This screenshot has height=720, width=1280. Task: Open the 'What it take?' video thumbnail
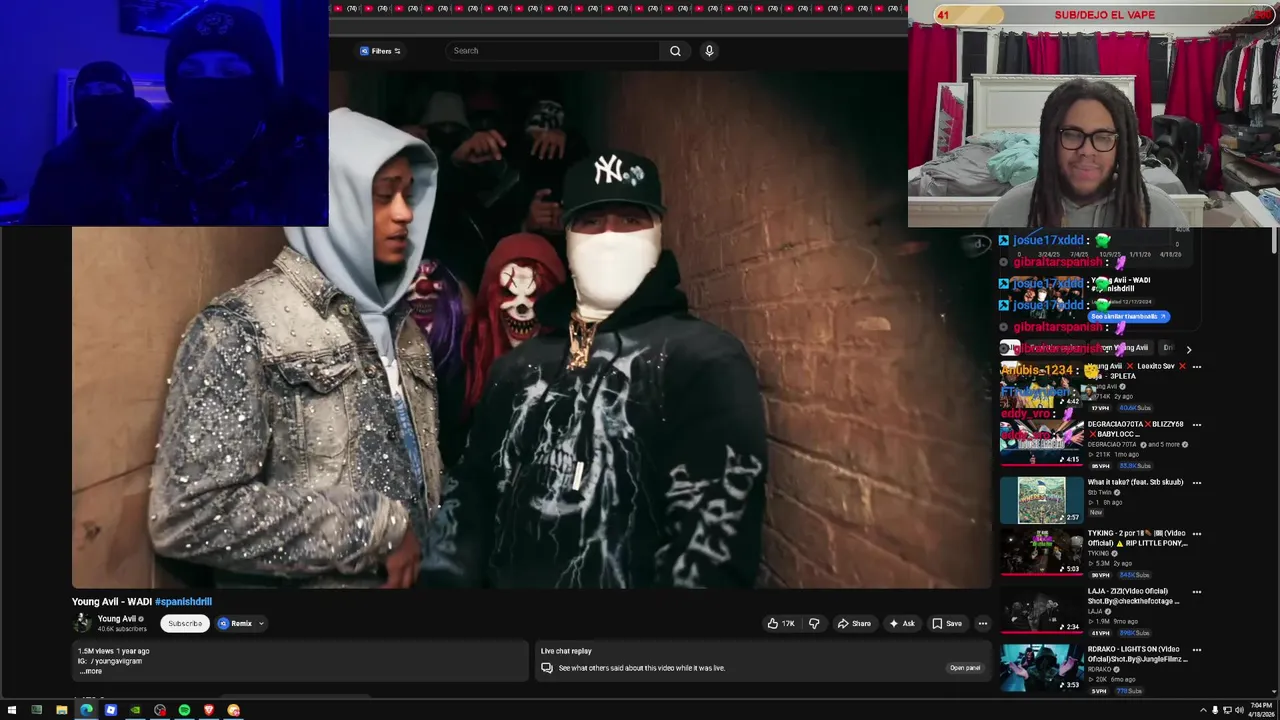1041,500
